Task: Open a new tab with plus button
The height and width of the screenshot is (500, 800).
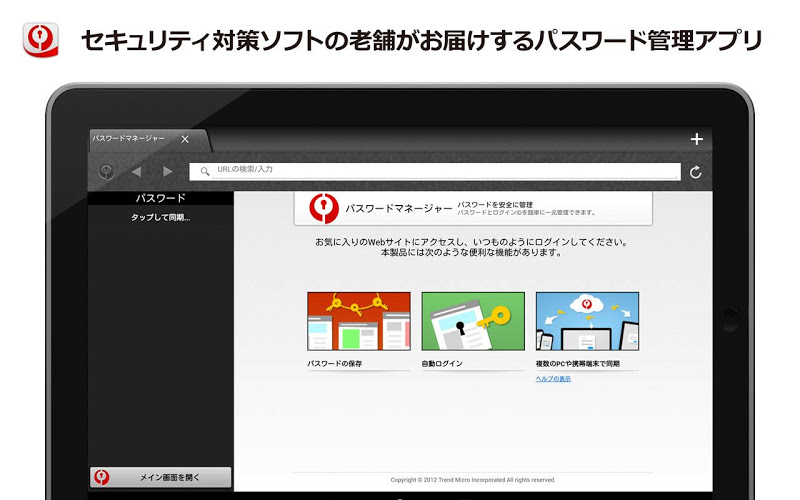Action: (x=696, y=139)
